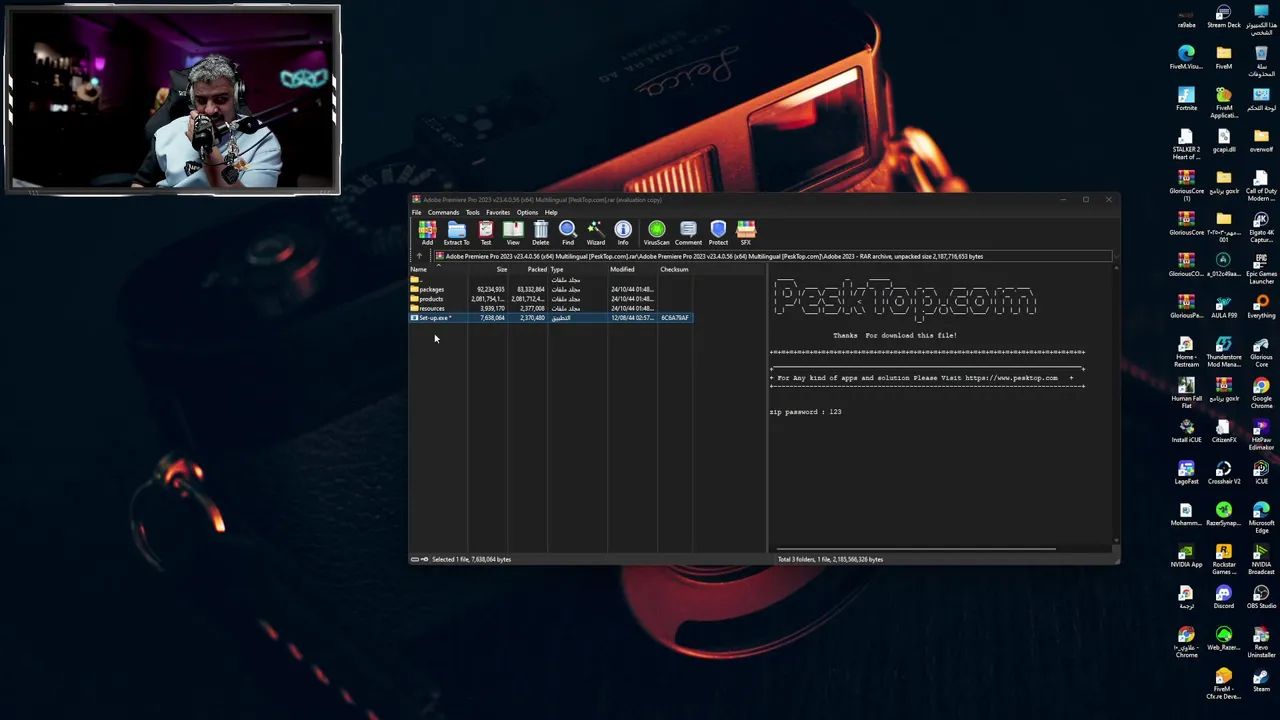Select the Set-up.exe file row
Viewport: 1280px width, 720px height.
pyautogui.click(x=550, y=318)
